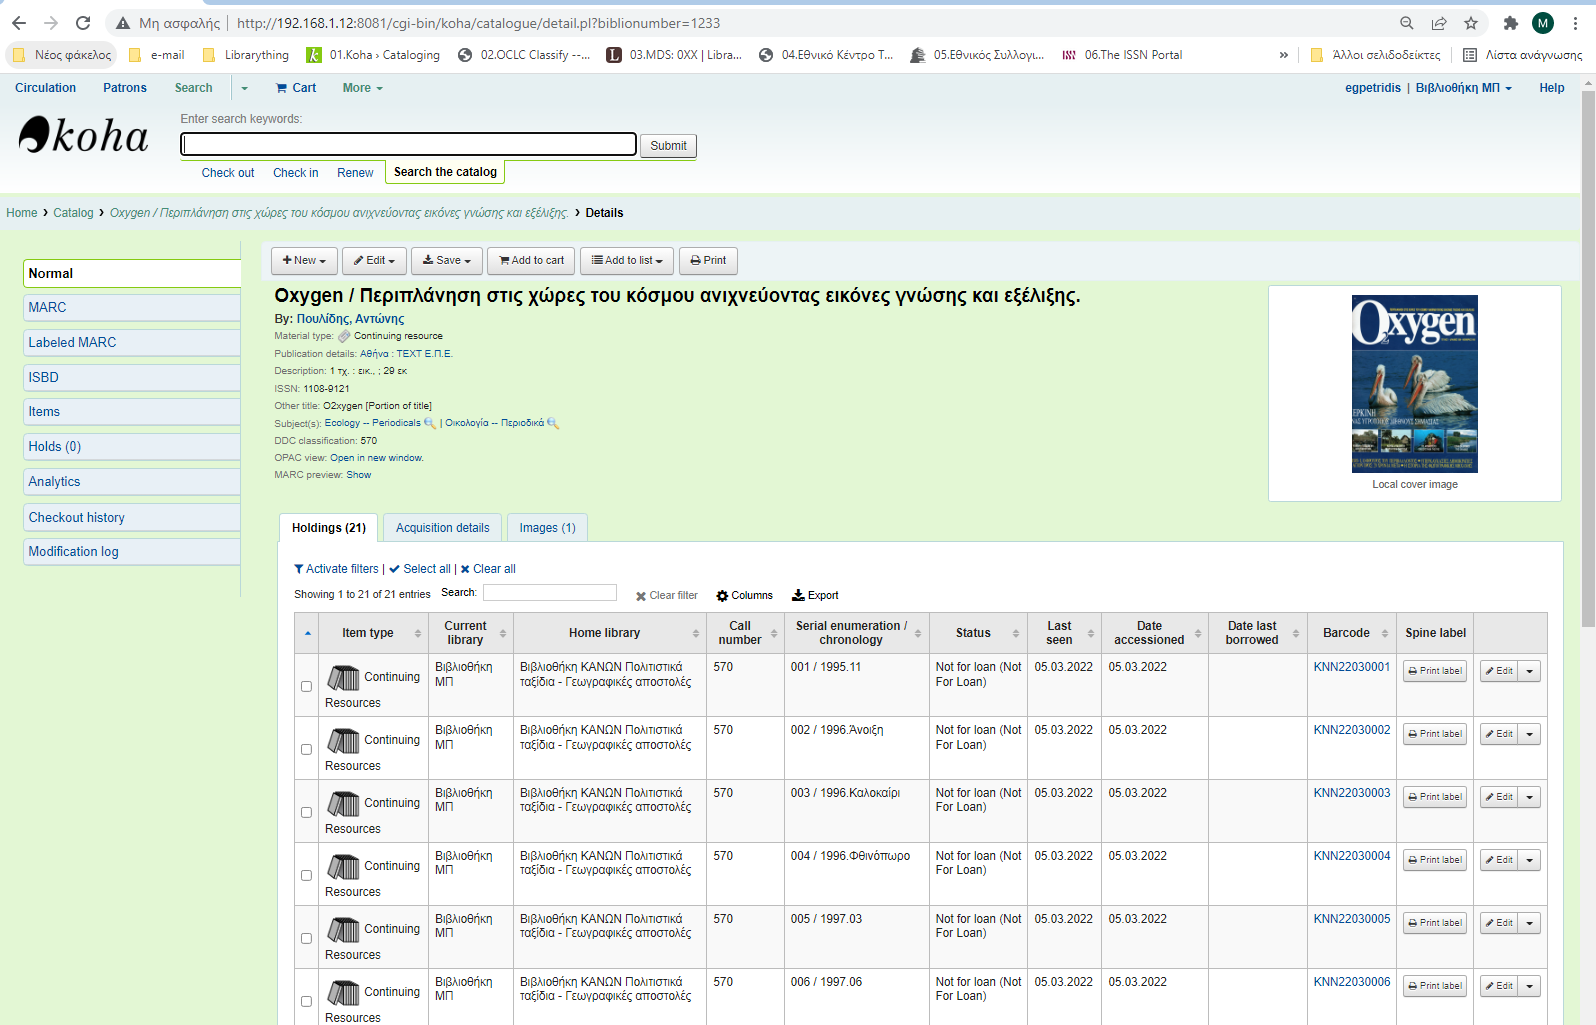
Task: Tick checkbox for item 004 / 1996.Φθινόπωρο
Action: pos(307,875)
